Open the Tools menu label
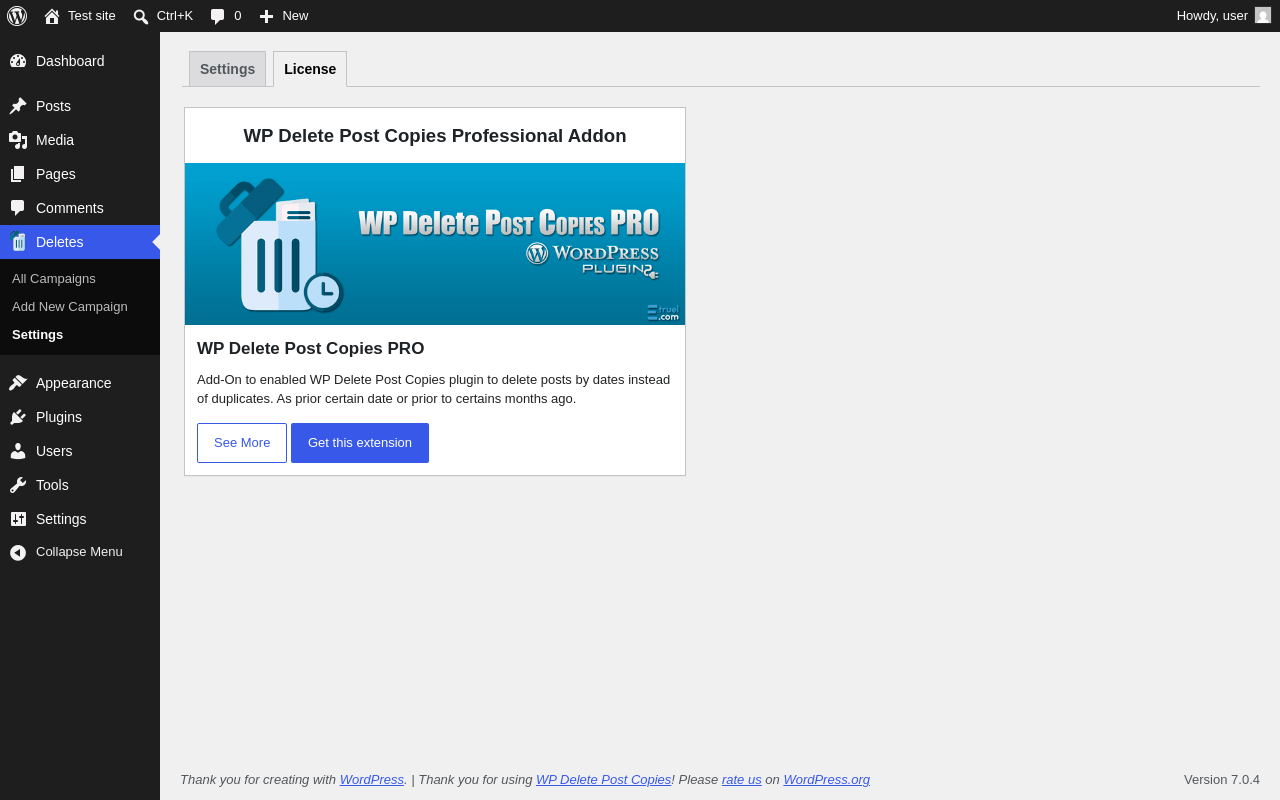This screenshot has height=800, width=1280. 53,485
